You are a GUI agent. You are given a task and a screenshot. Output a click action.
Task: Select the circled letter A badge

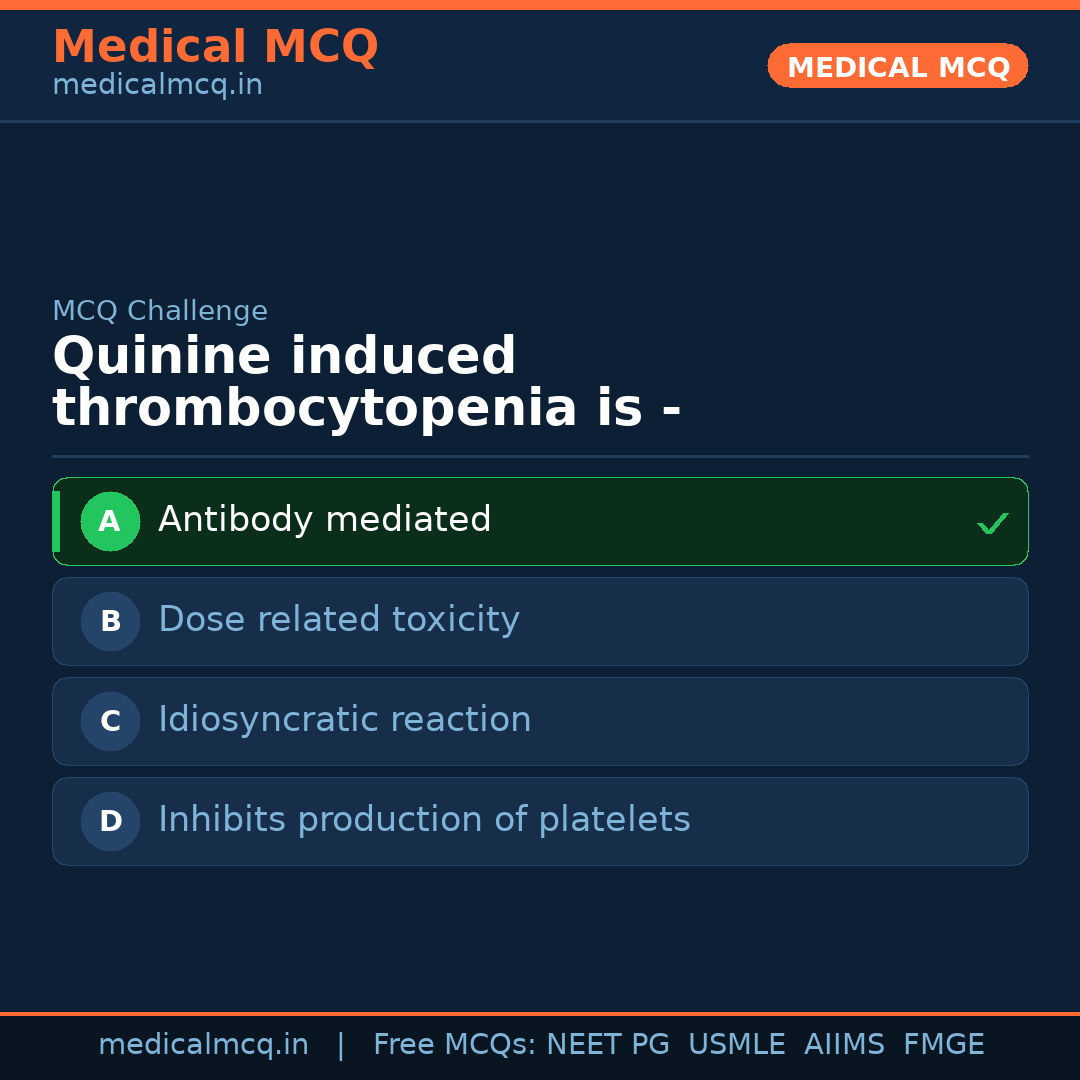point(110,521)
